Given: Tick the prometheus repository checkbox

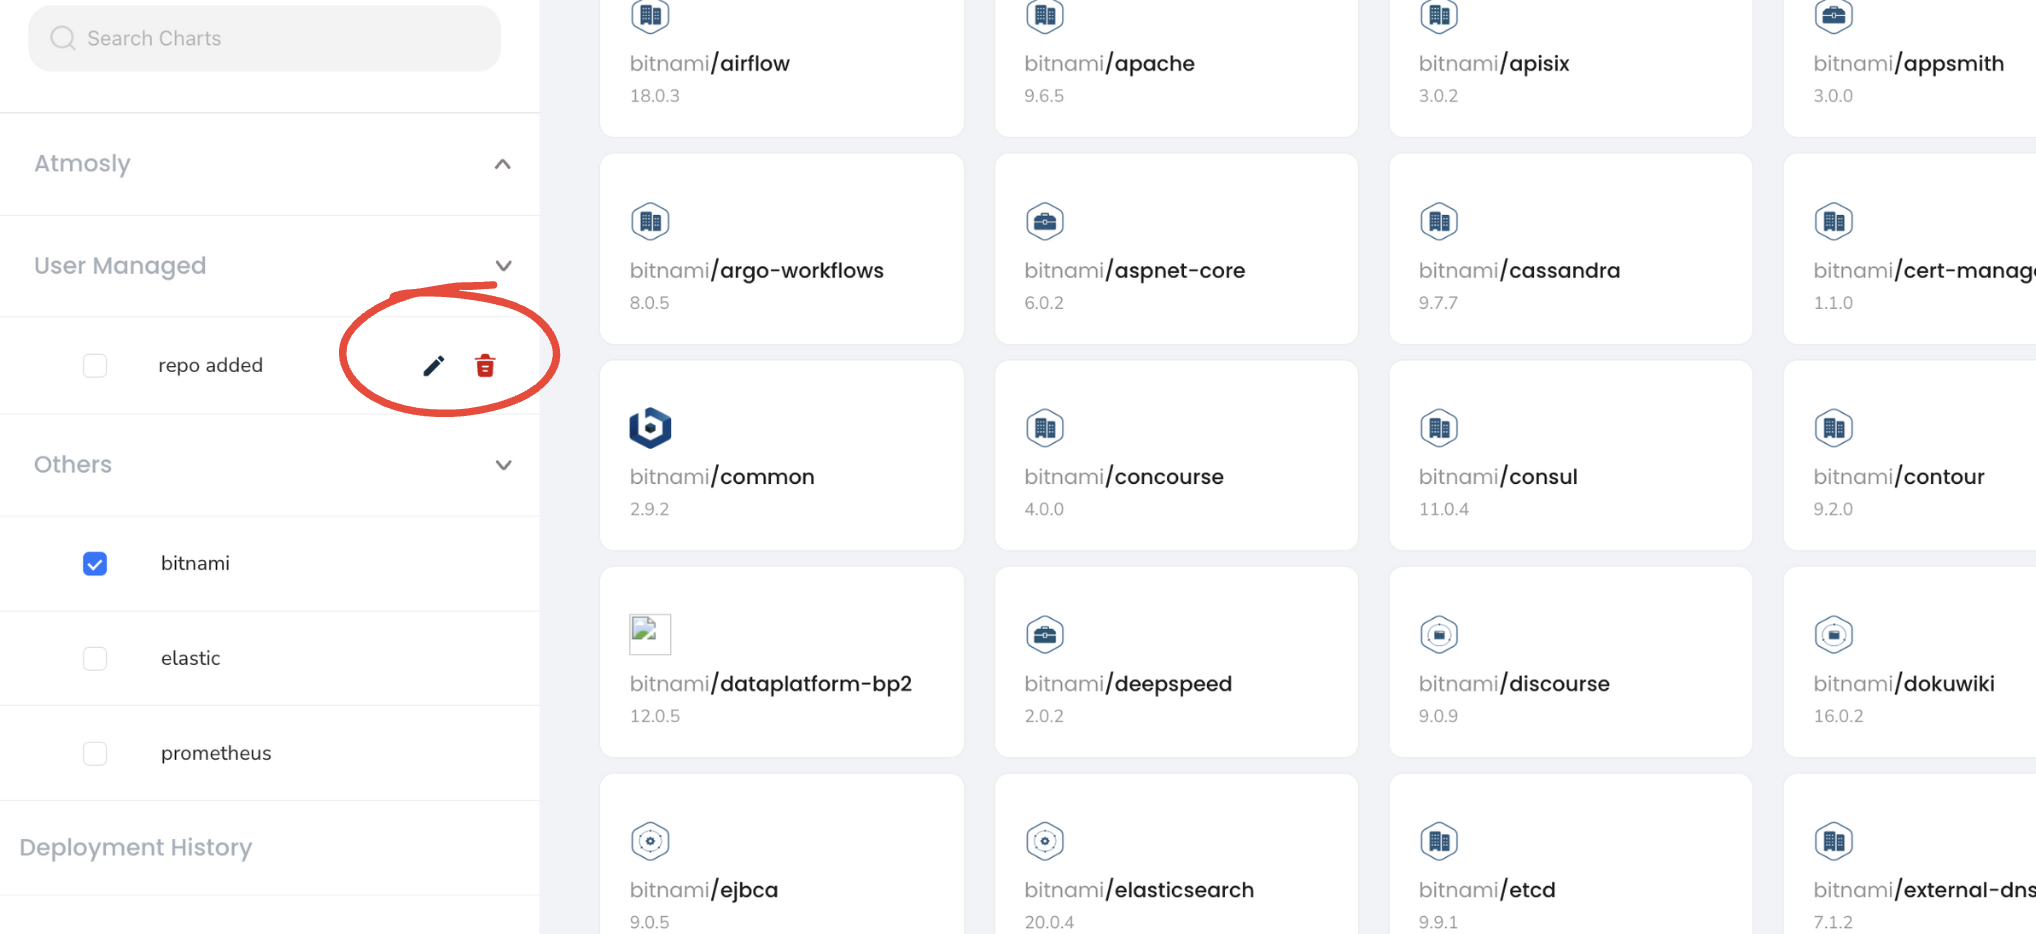Looking at the screenshot, I should [x=95, y=753].
